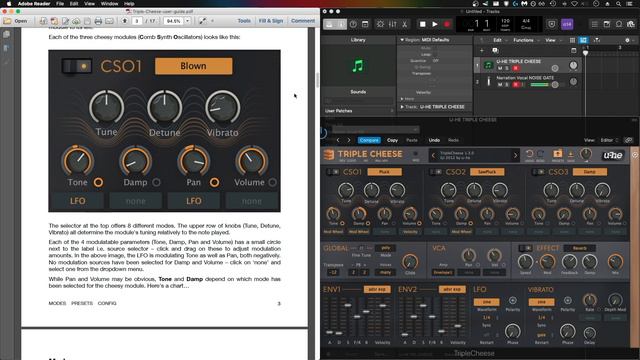This screenshot has height=360, width=640.
Task: Click the tuner icon beside the LCD display
Action: (x=551, y=24)
